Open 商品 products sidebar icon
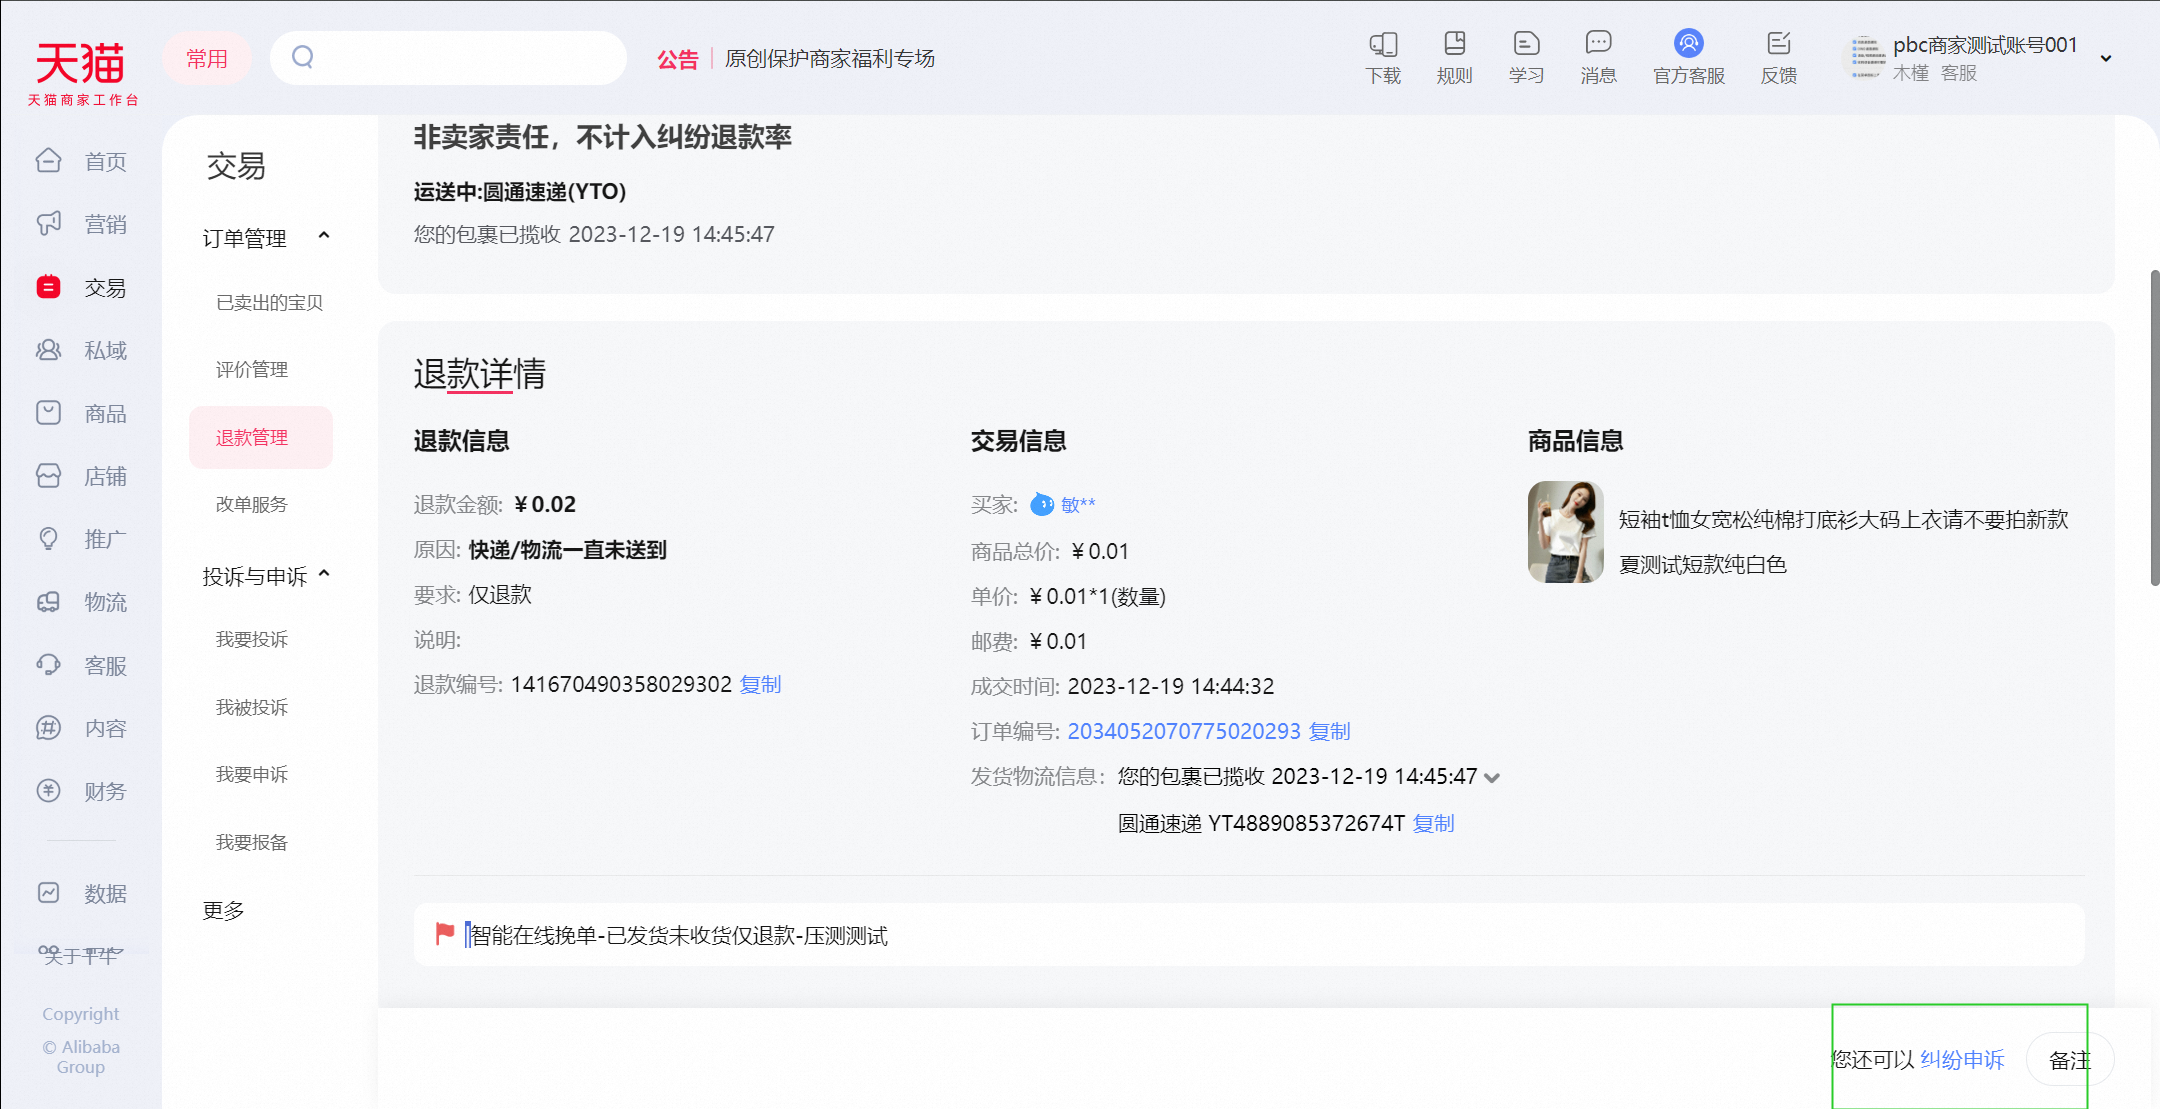Screen dimensions: 2160x1109 coord(48,413)
